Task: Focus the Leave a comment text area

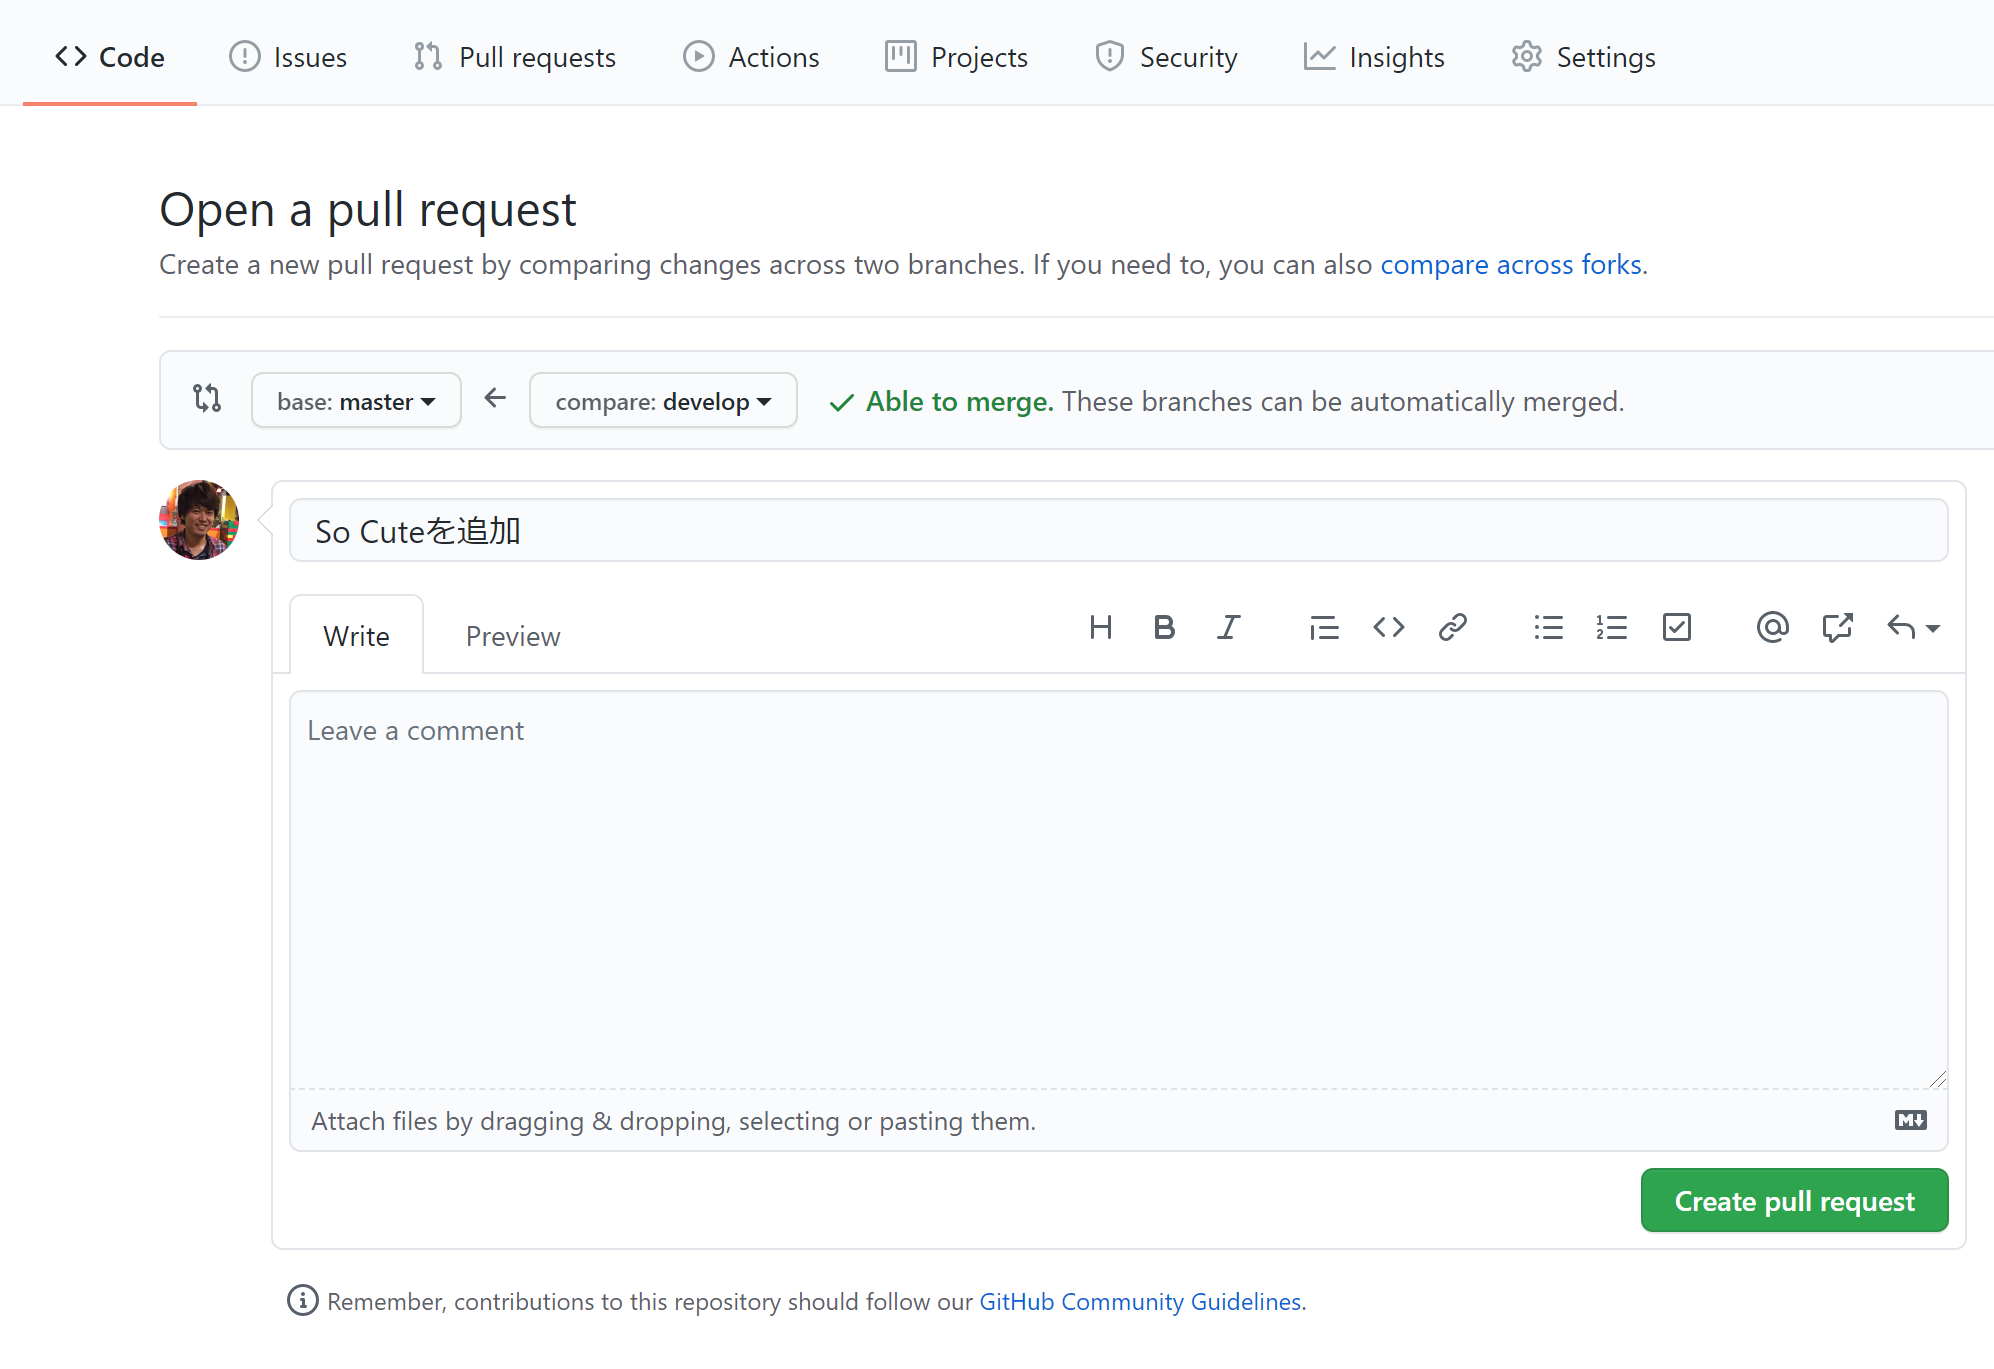Action: [1118, 889]
